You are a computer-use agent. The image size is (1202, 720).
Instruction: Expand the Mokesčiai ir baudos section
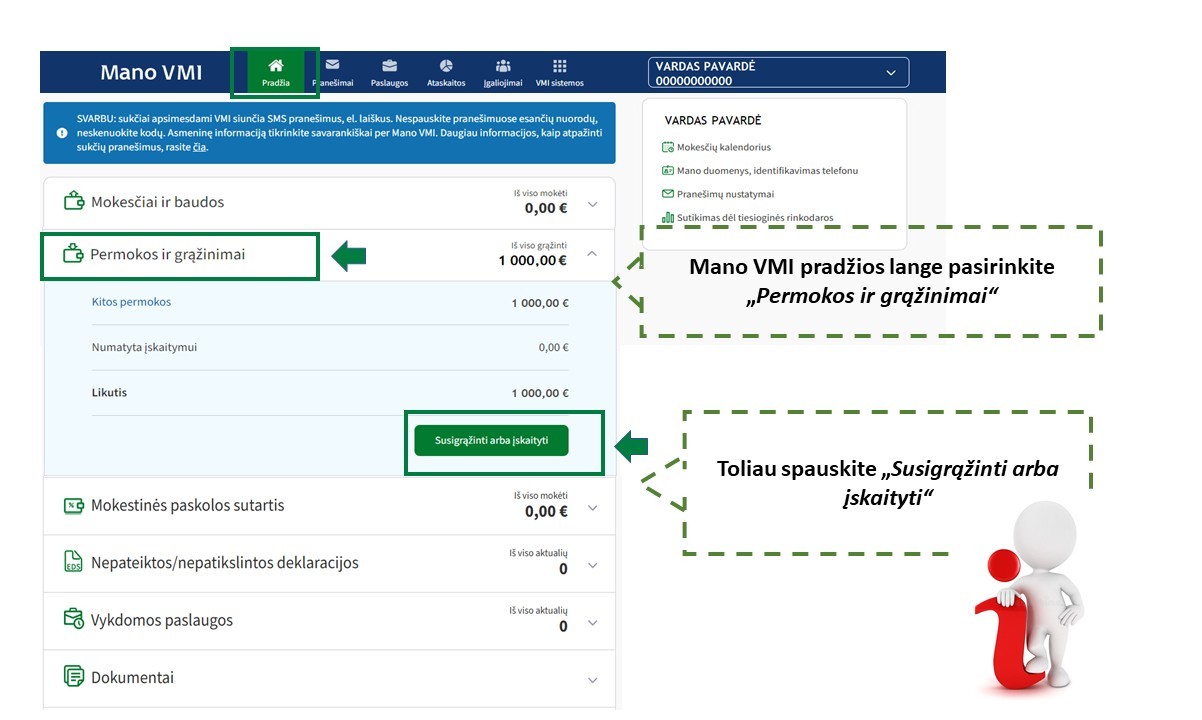pyautogui.click(x=592, y=204)
